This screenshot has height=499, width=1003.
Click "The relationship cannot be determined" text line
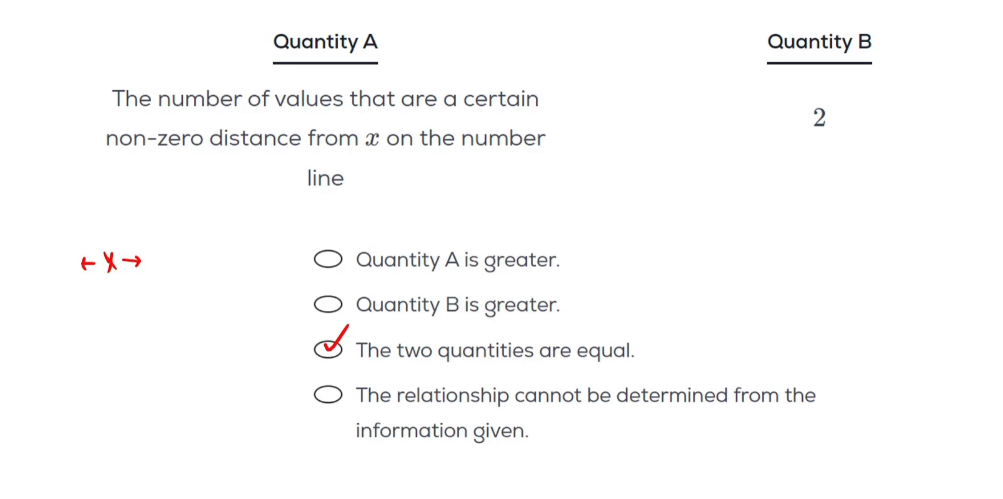pyautogui.click(x=585, y=395)
